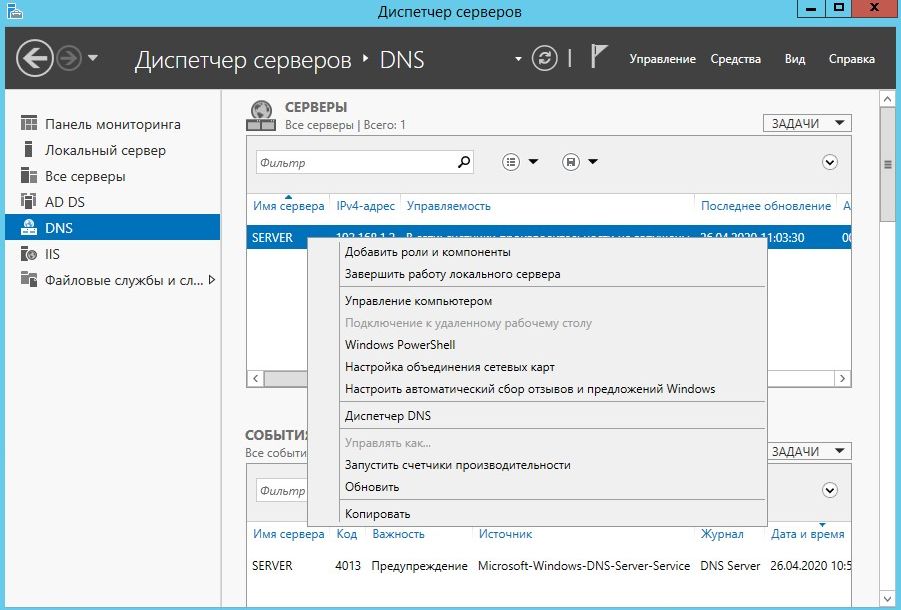Open the Средства menu
This screenshot has height=610, width=901.
pyautogui.click(x=736, y=59)
